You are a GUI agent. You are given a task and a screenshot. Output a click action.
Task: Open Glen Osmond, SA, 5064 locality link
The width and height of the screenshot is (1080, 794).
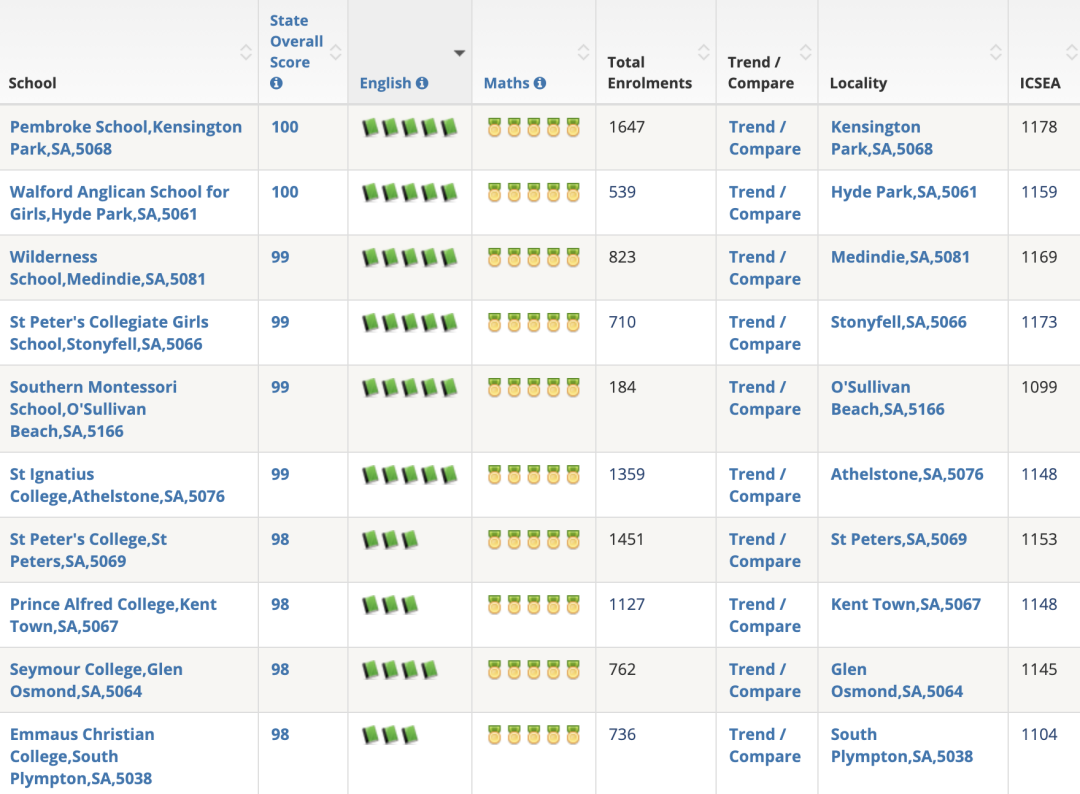(897, 680)
